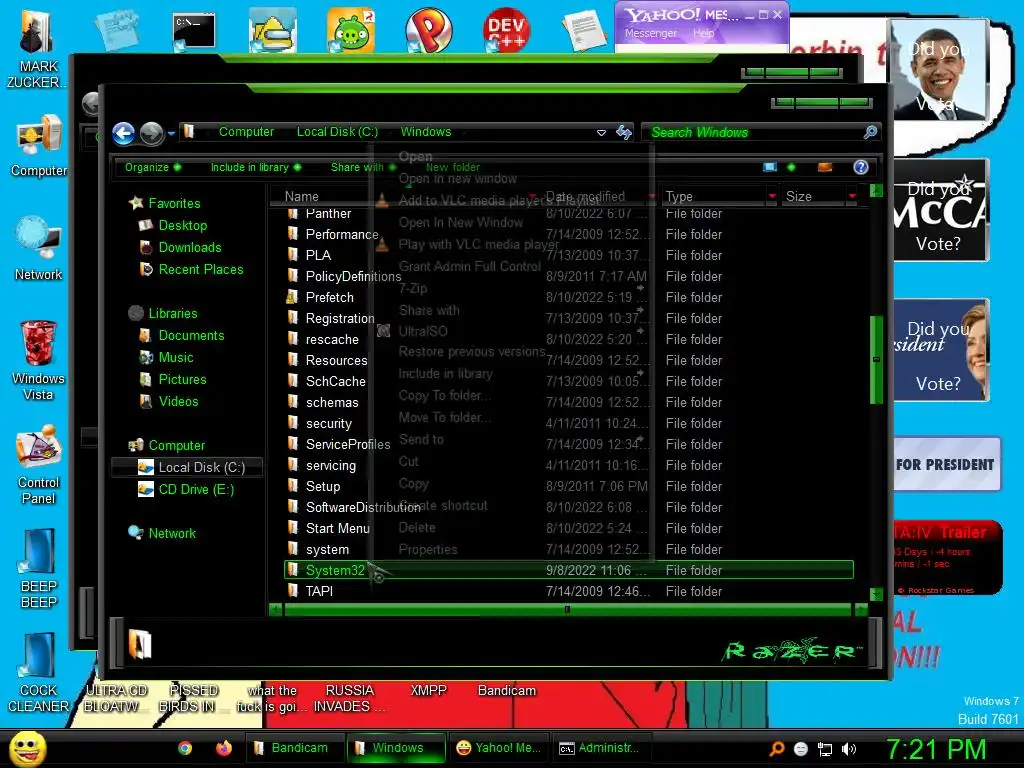
Task: Open the Control Panel desktop icon
Action: click(x=39, y=465)
